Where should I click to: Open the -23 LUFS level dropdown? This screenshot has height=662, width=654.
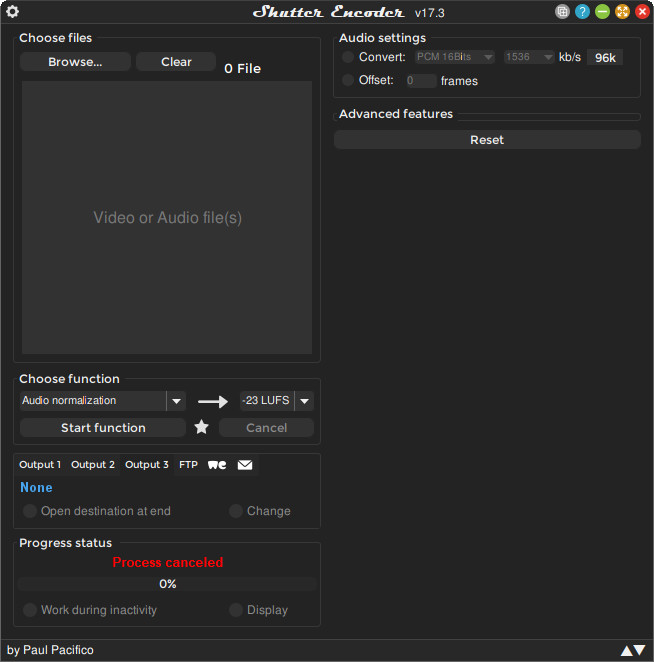[304, 401]
